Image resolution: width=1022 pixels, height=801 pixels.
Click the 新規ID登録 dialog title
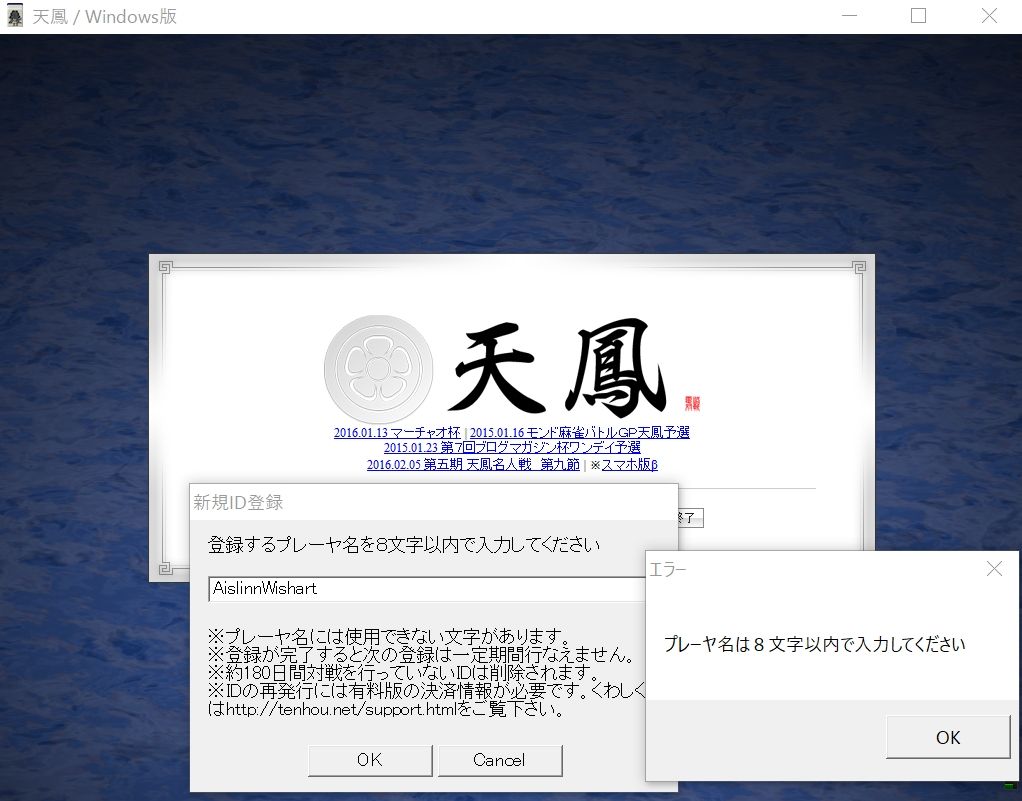(238, 502)
